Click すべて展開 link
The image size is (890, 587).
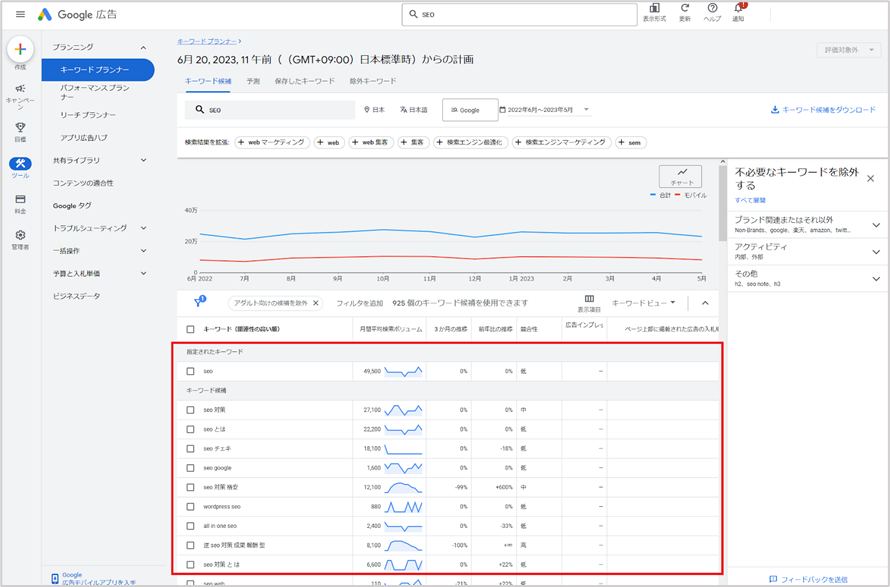tap(750, 200)
